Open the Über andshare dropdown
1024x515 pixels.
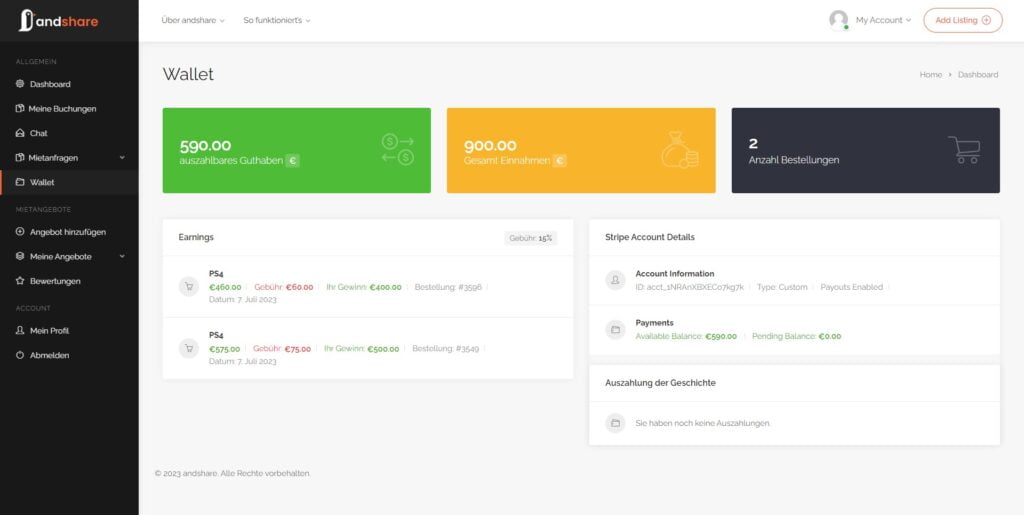[x=193, y=20]
